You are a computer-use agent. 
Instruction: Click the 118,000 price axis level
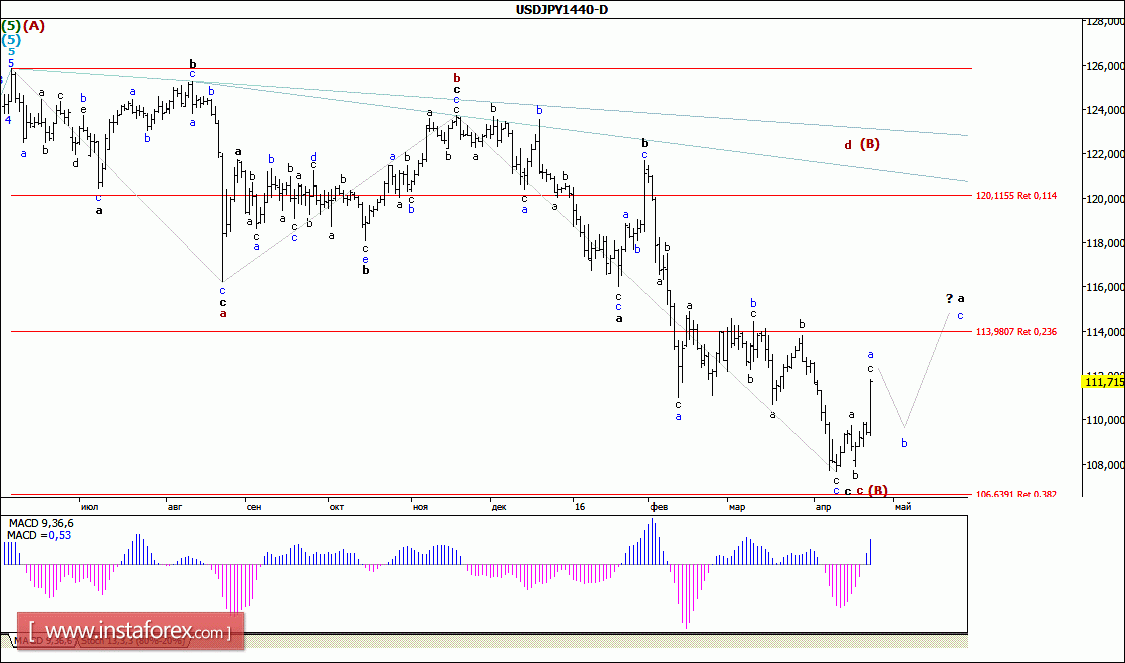click(1106, 243)
